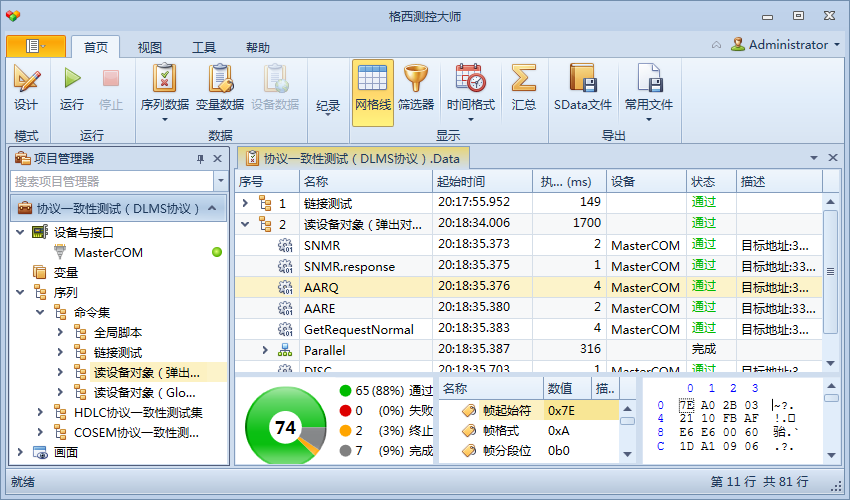
Task: Click the Parallel row network icon
Action: pyautogui.click(x=285, y=350)
